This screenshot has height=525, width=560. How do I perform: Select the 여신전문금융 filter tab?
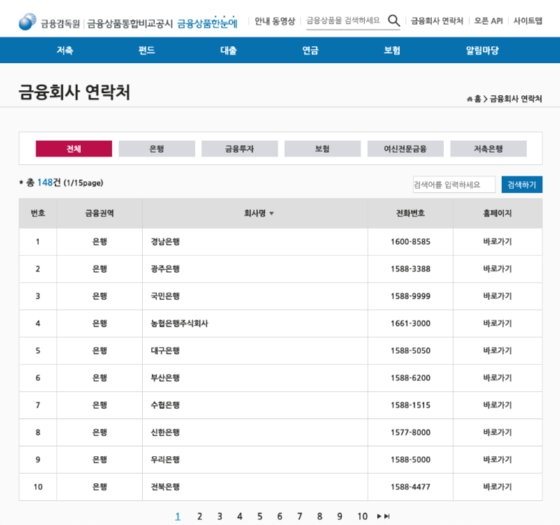tap(405, 149)
